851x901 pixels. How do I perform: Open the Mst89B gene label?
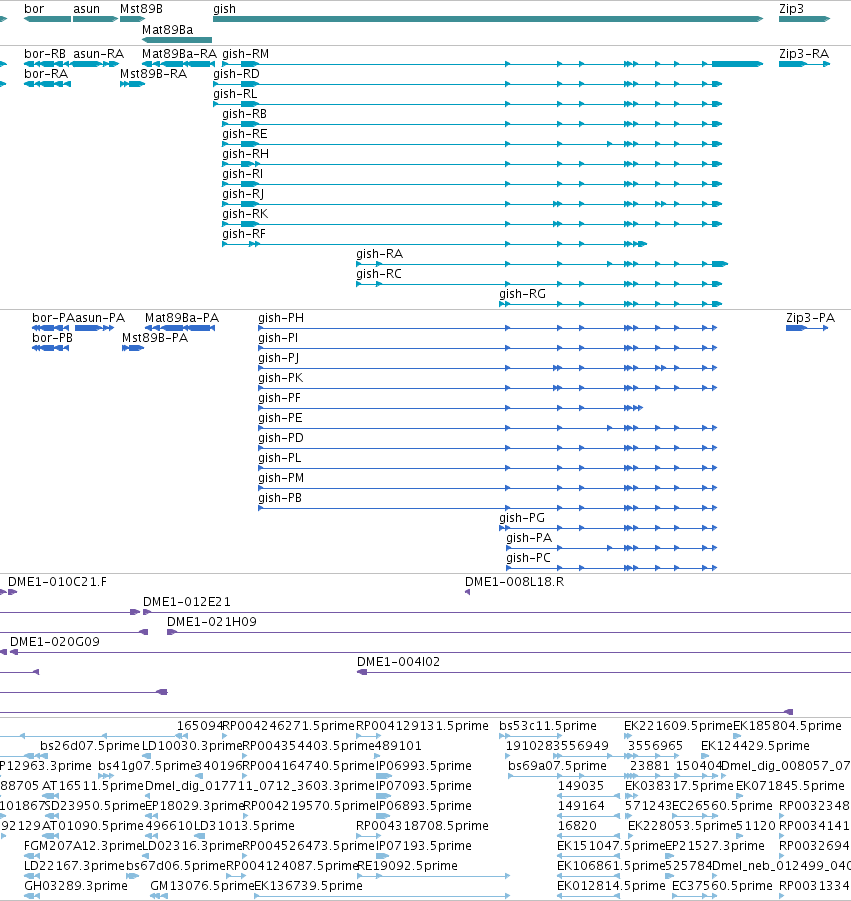click(x=141, y=9)
